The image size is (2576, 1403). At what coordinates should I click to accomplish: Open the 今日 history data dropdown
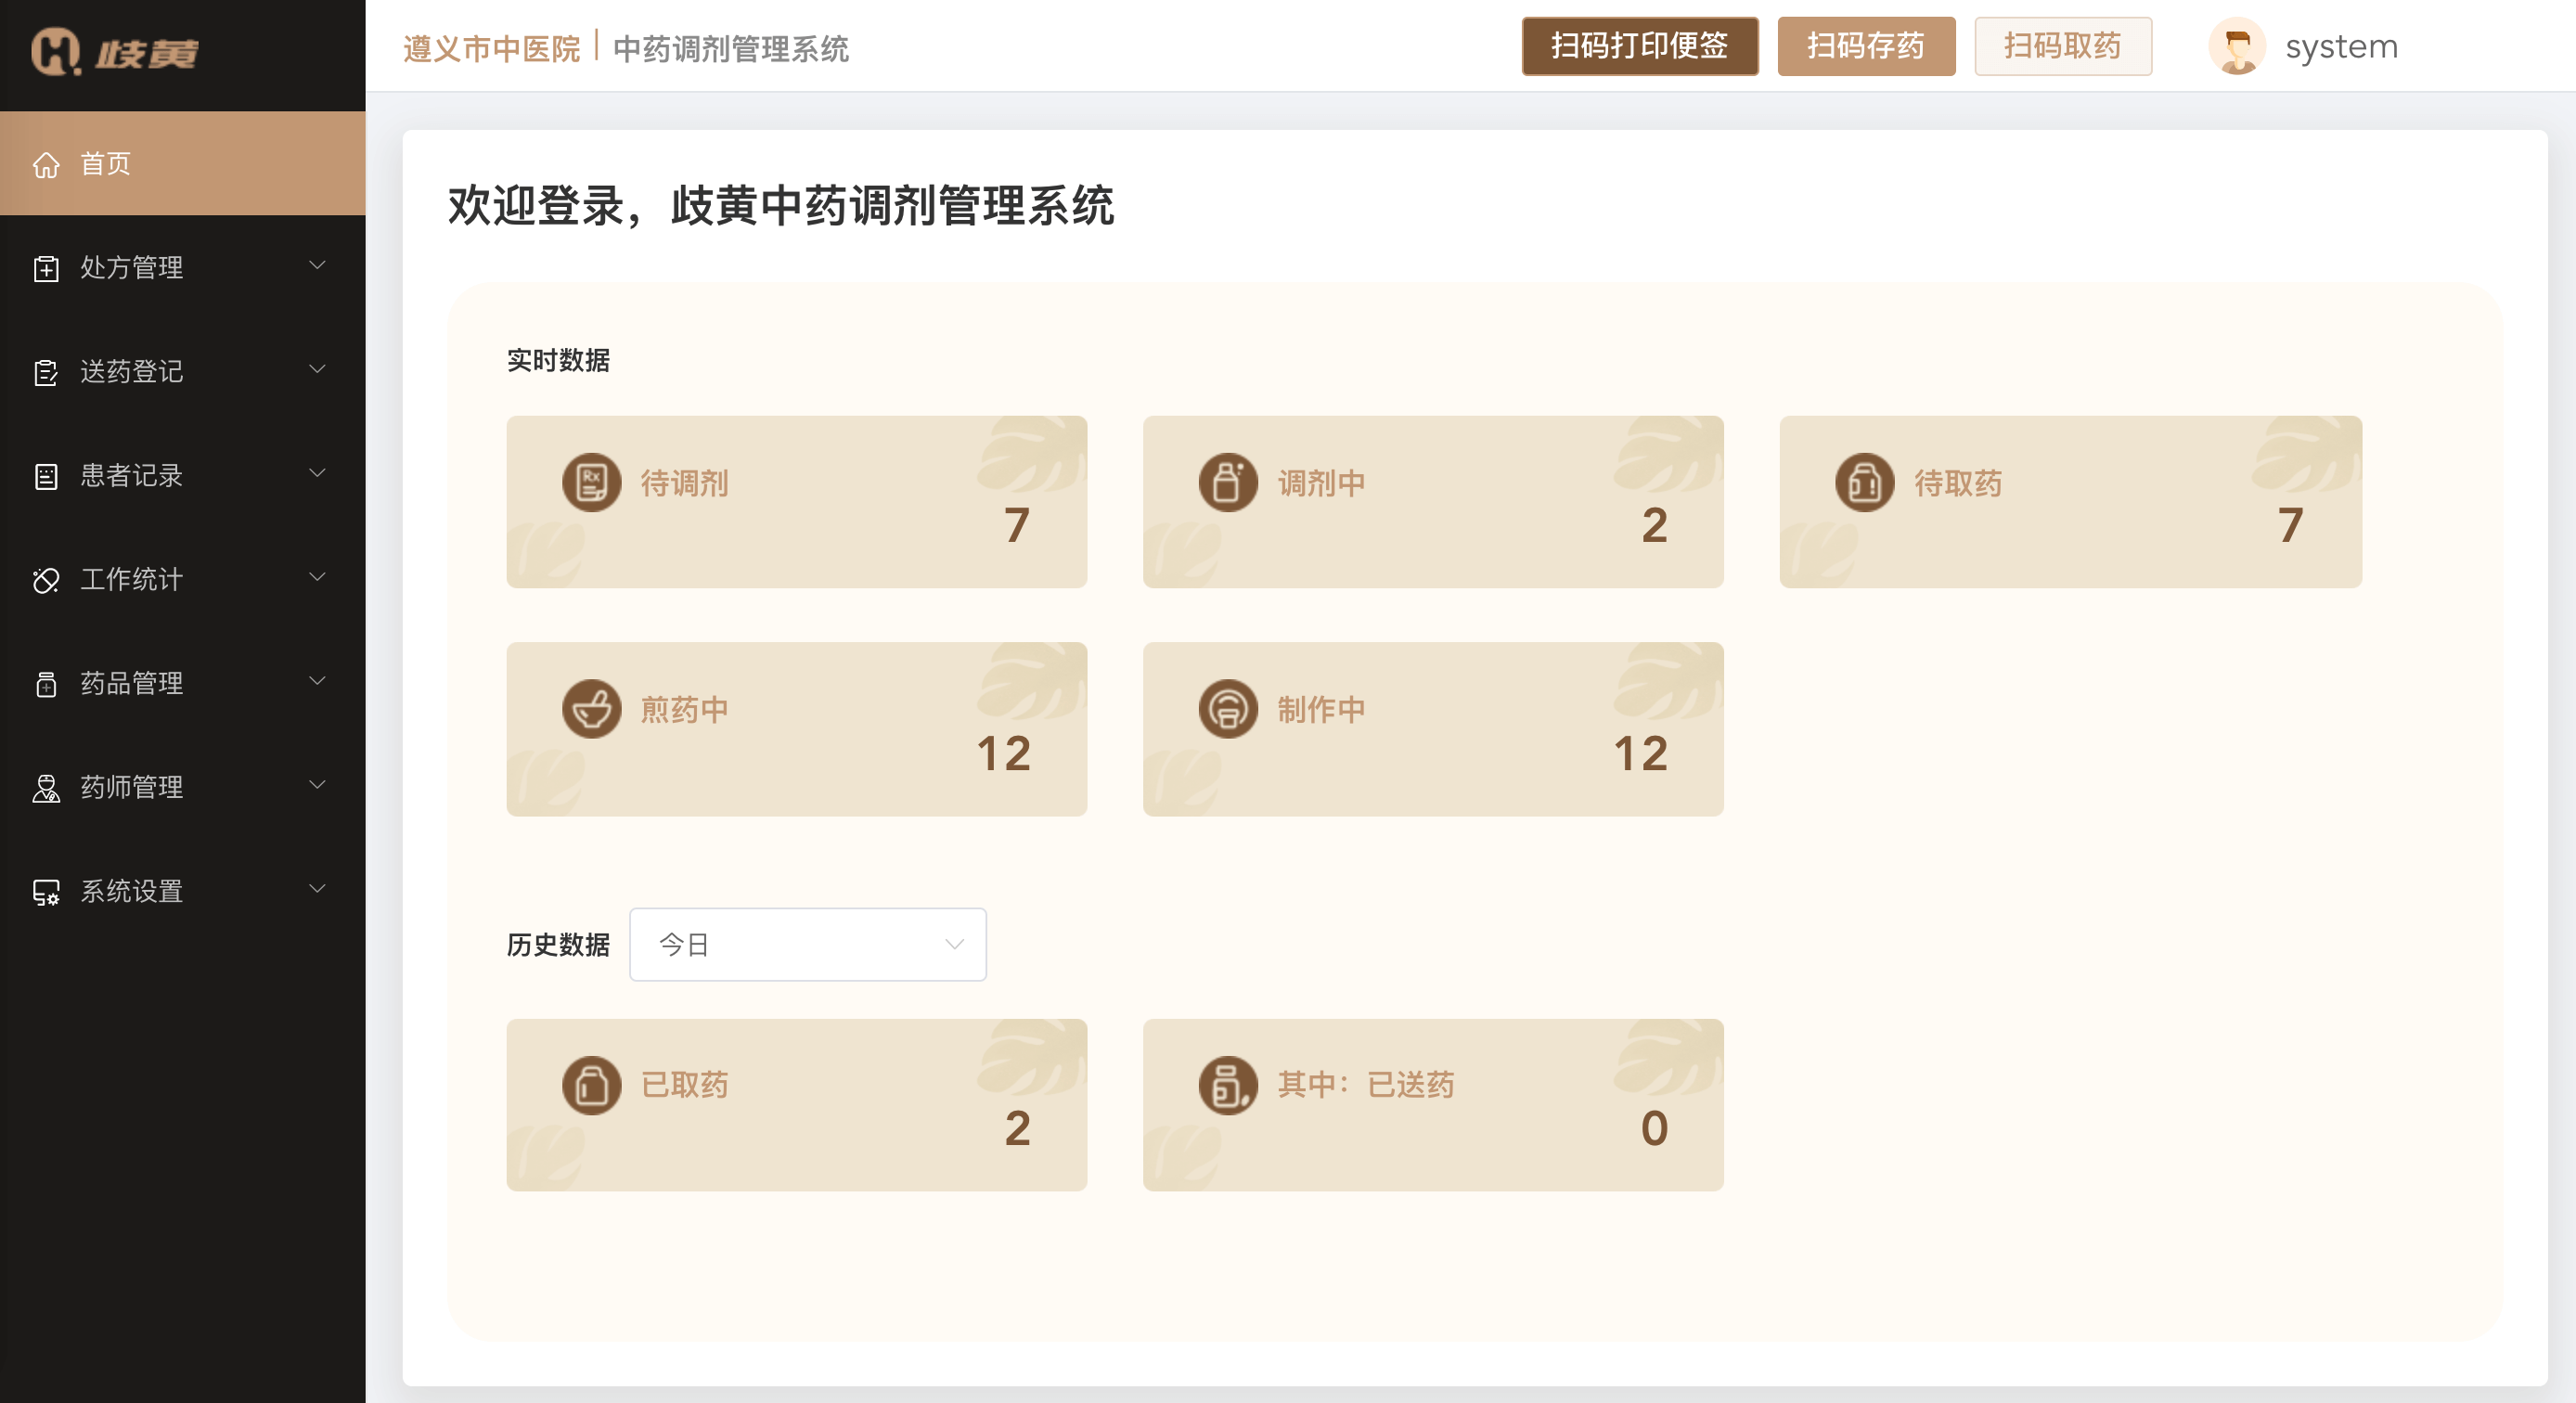coord(807,943)
